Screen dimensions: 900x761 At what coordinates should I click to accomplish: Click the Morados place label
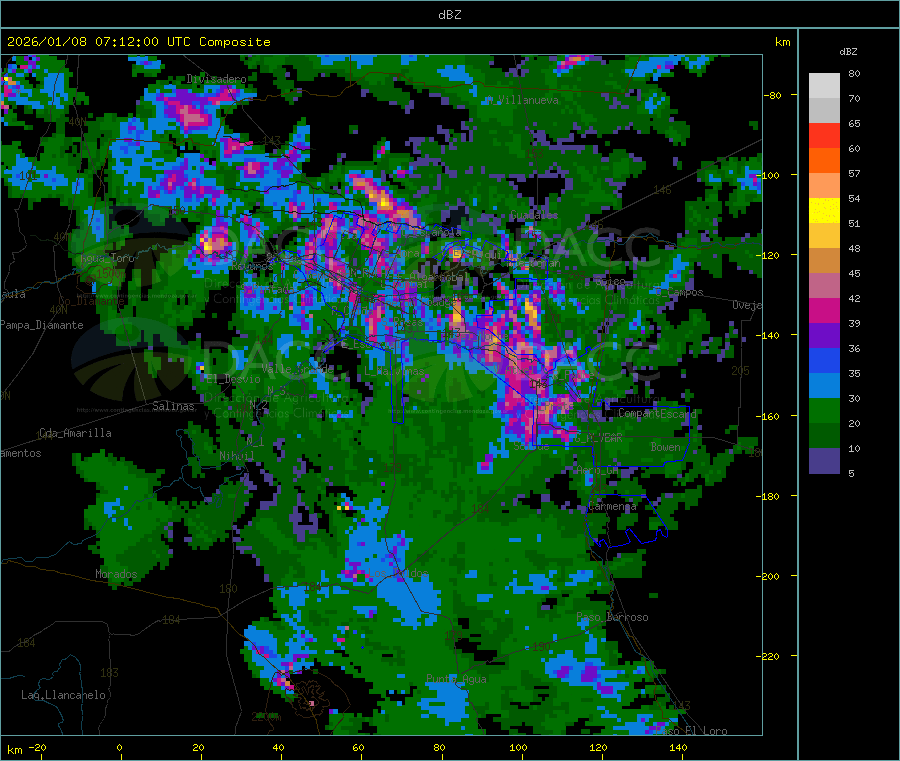pos(116,574)
